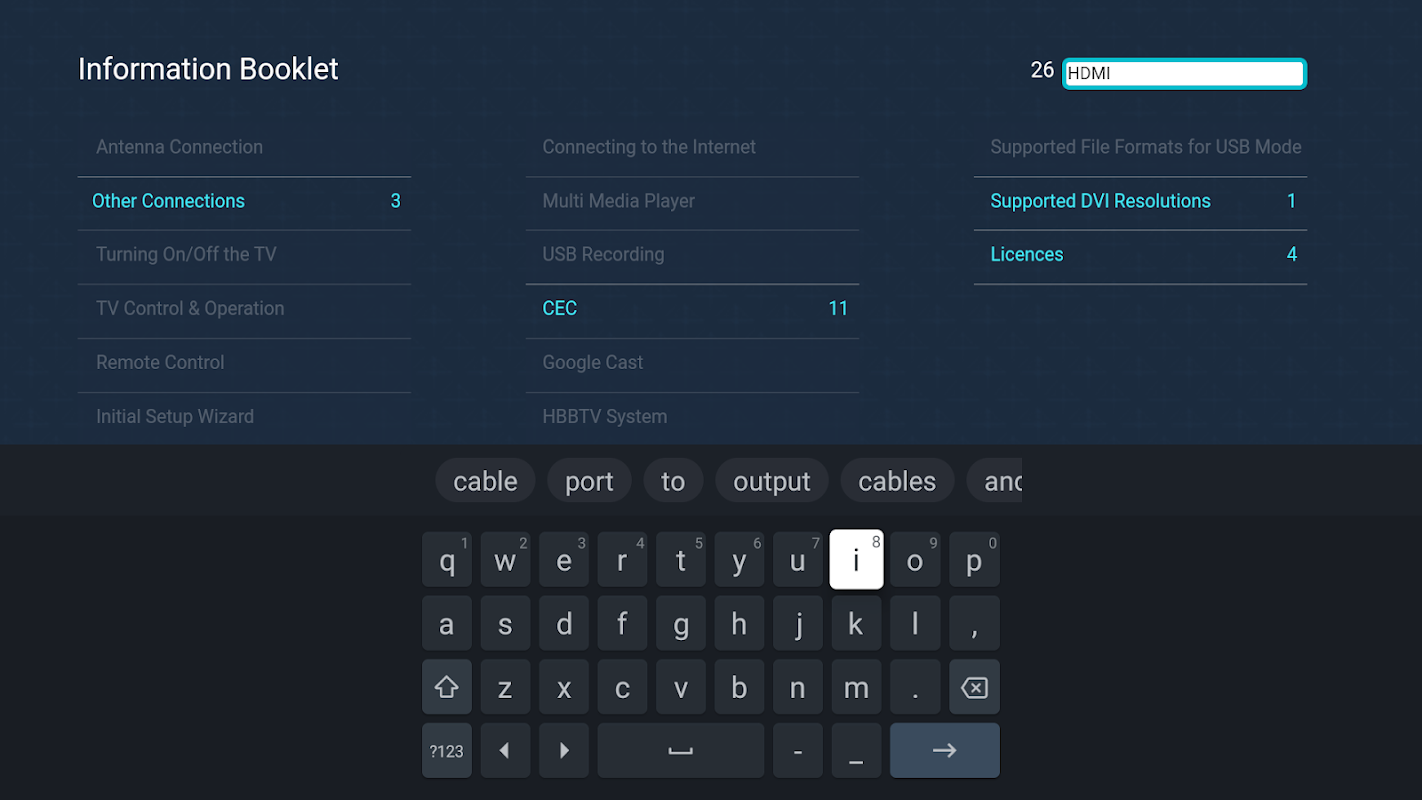The width and height of the screenshot is (1422, 800).
Task: Tap the underscore key
Action: click(856, 750)
